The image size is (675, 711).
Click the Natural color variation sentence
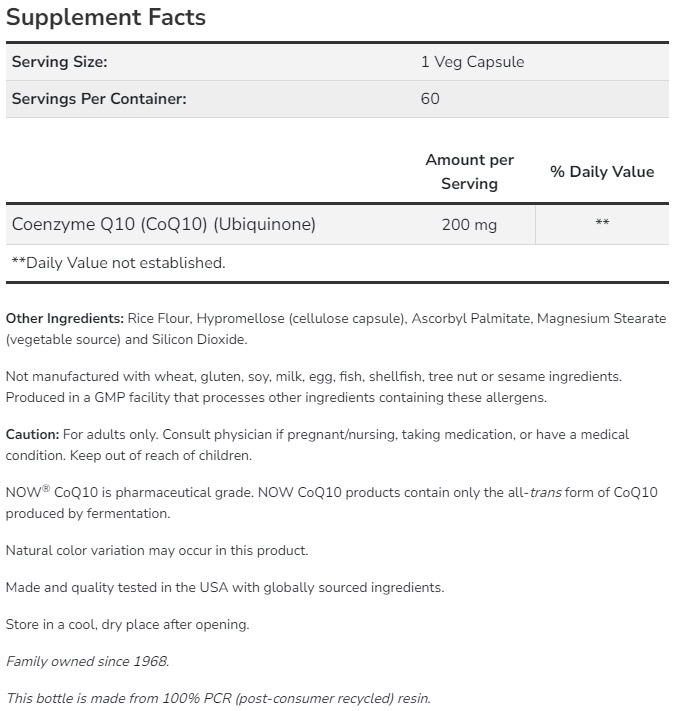pos(157,551)
